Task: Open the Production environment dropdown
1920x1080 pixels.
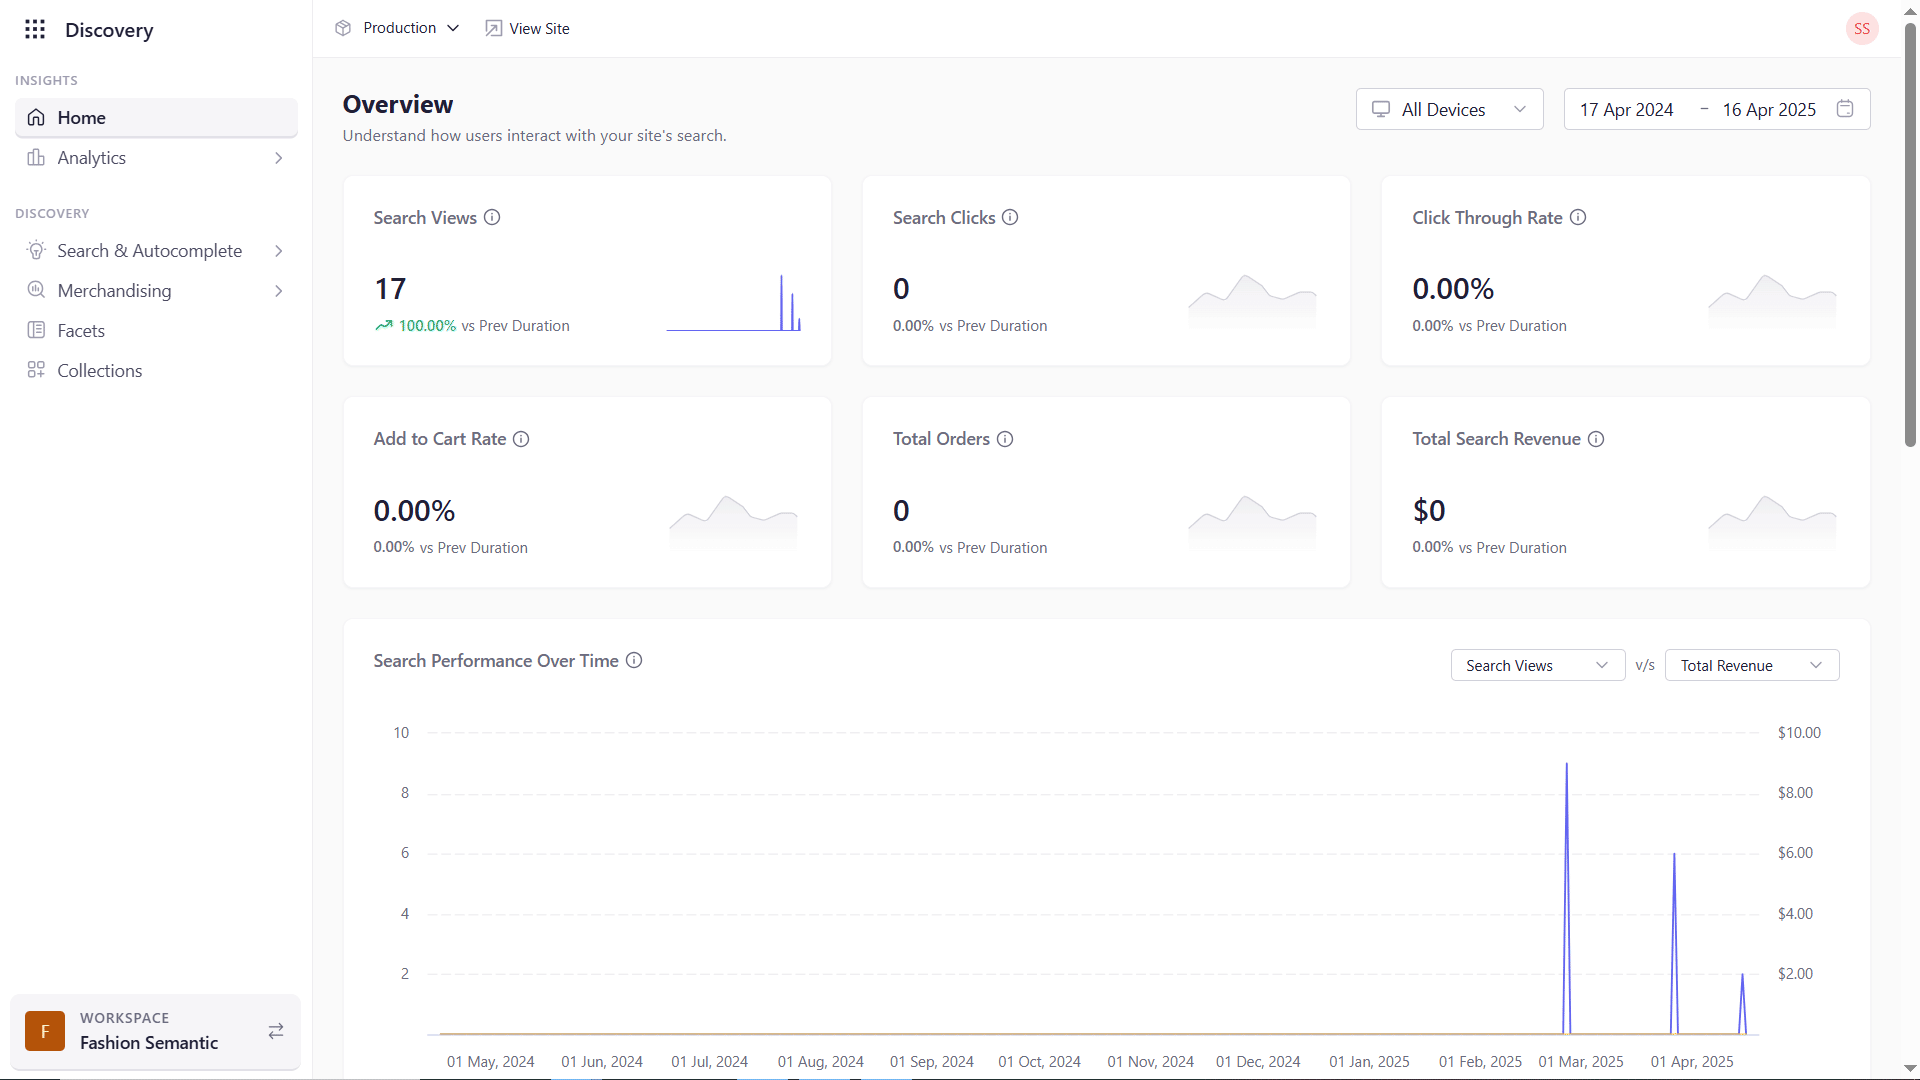Action: click(x=399, y=28)
